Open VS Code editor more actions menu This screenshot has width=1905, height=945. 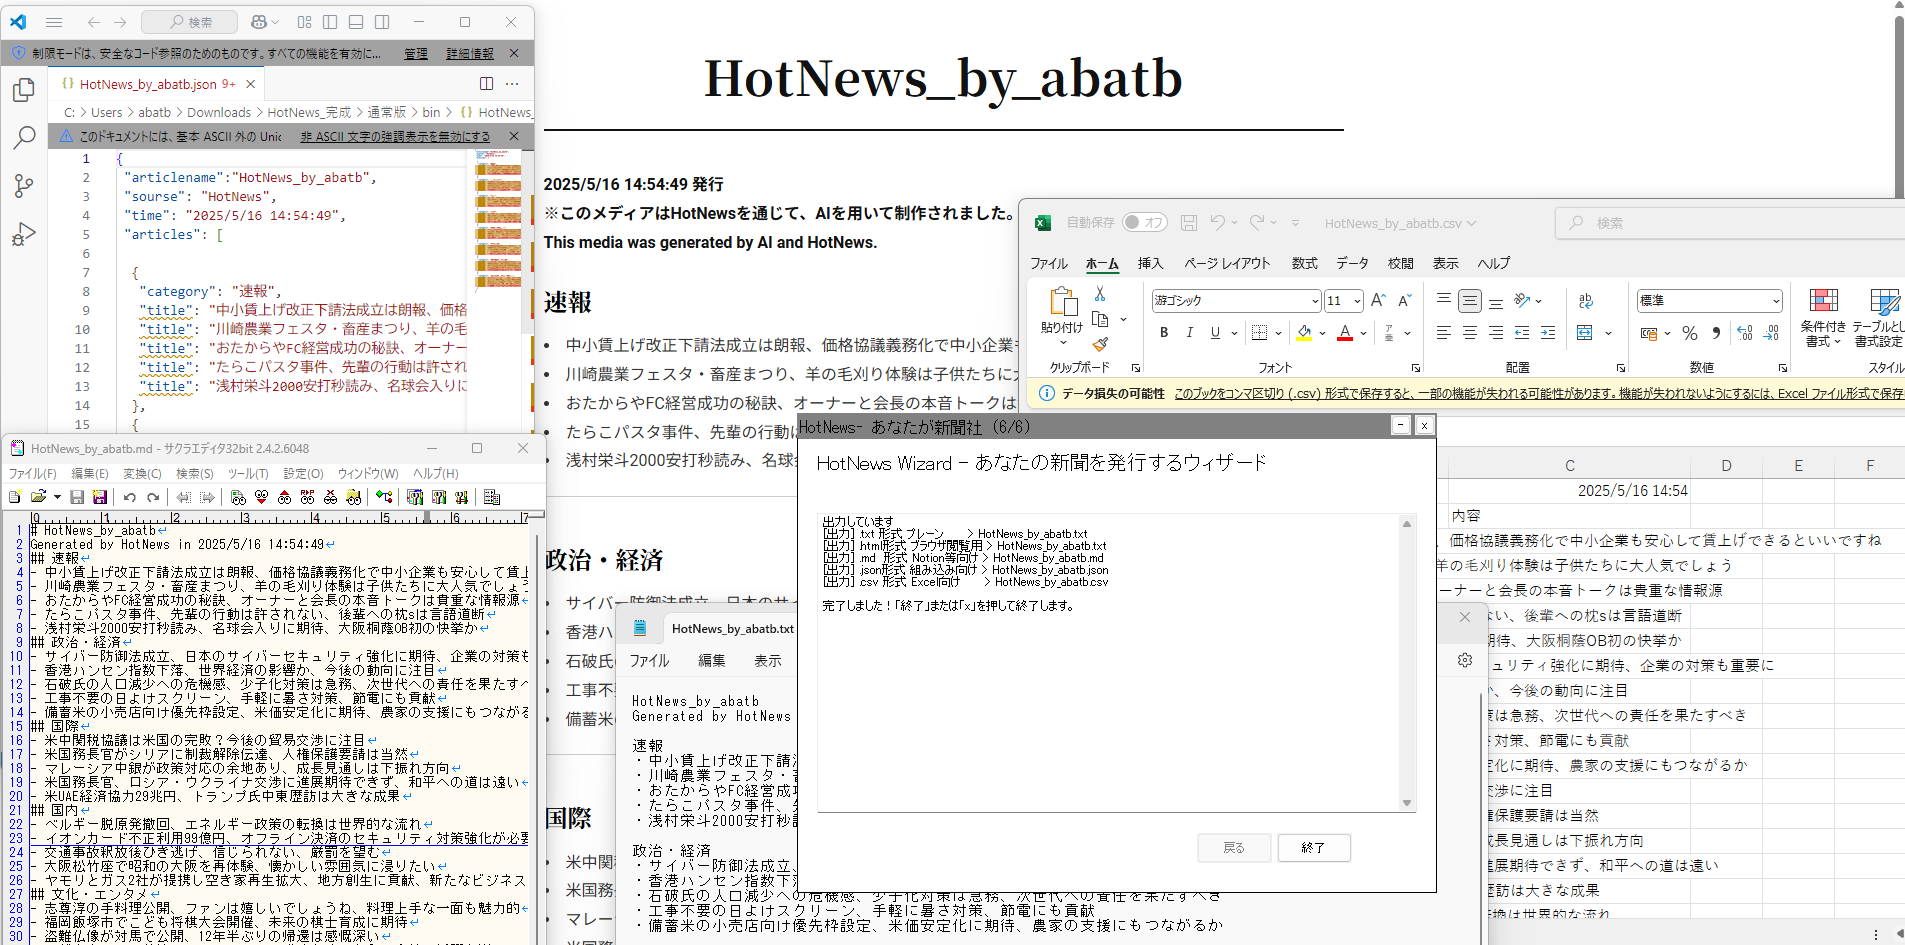[x=512, y=84]
